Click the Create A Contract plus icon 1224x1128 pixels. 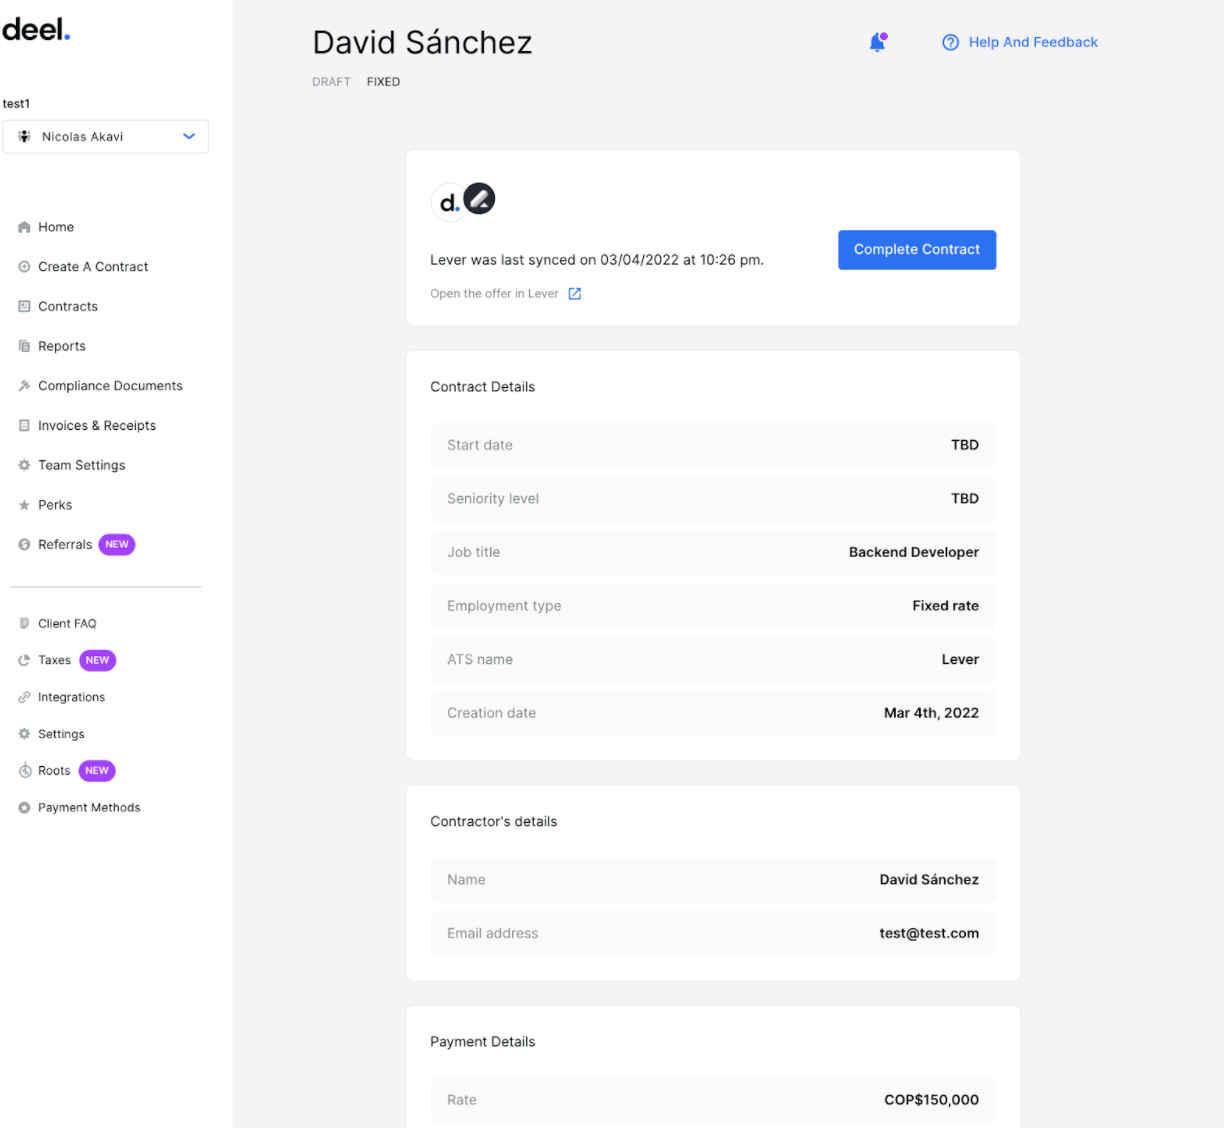[x=24, y=267]
